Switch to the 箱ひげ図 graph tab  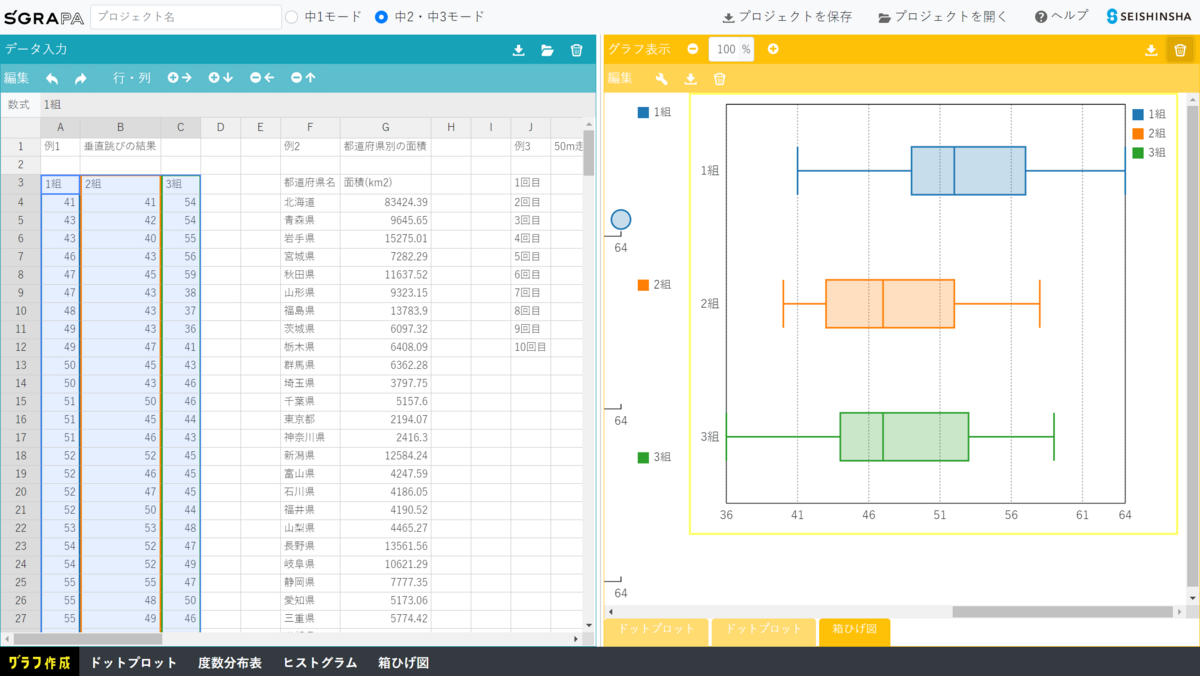[x=854, y=630]
